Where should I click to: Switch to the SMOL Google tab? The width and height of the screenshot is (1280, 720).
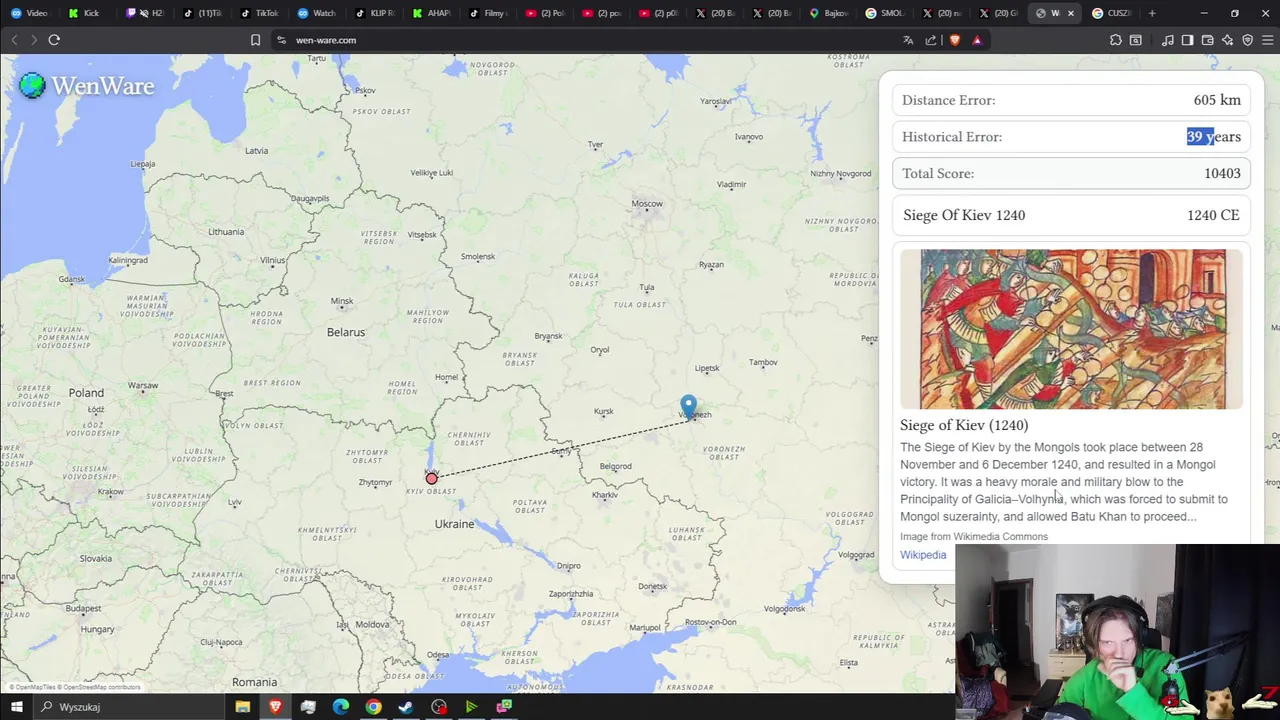pos(884,13)
